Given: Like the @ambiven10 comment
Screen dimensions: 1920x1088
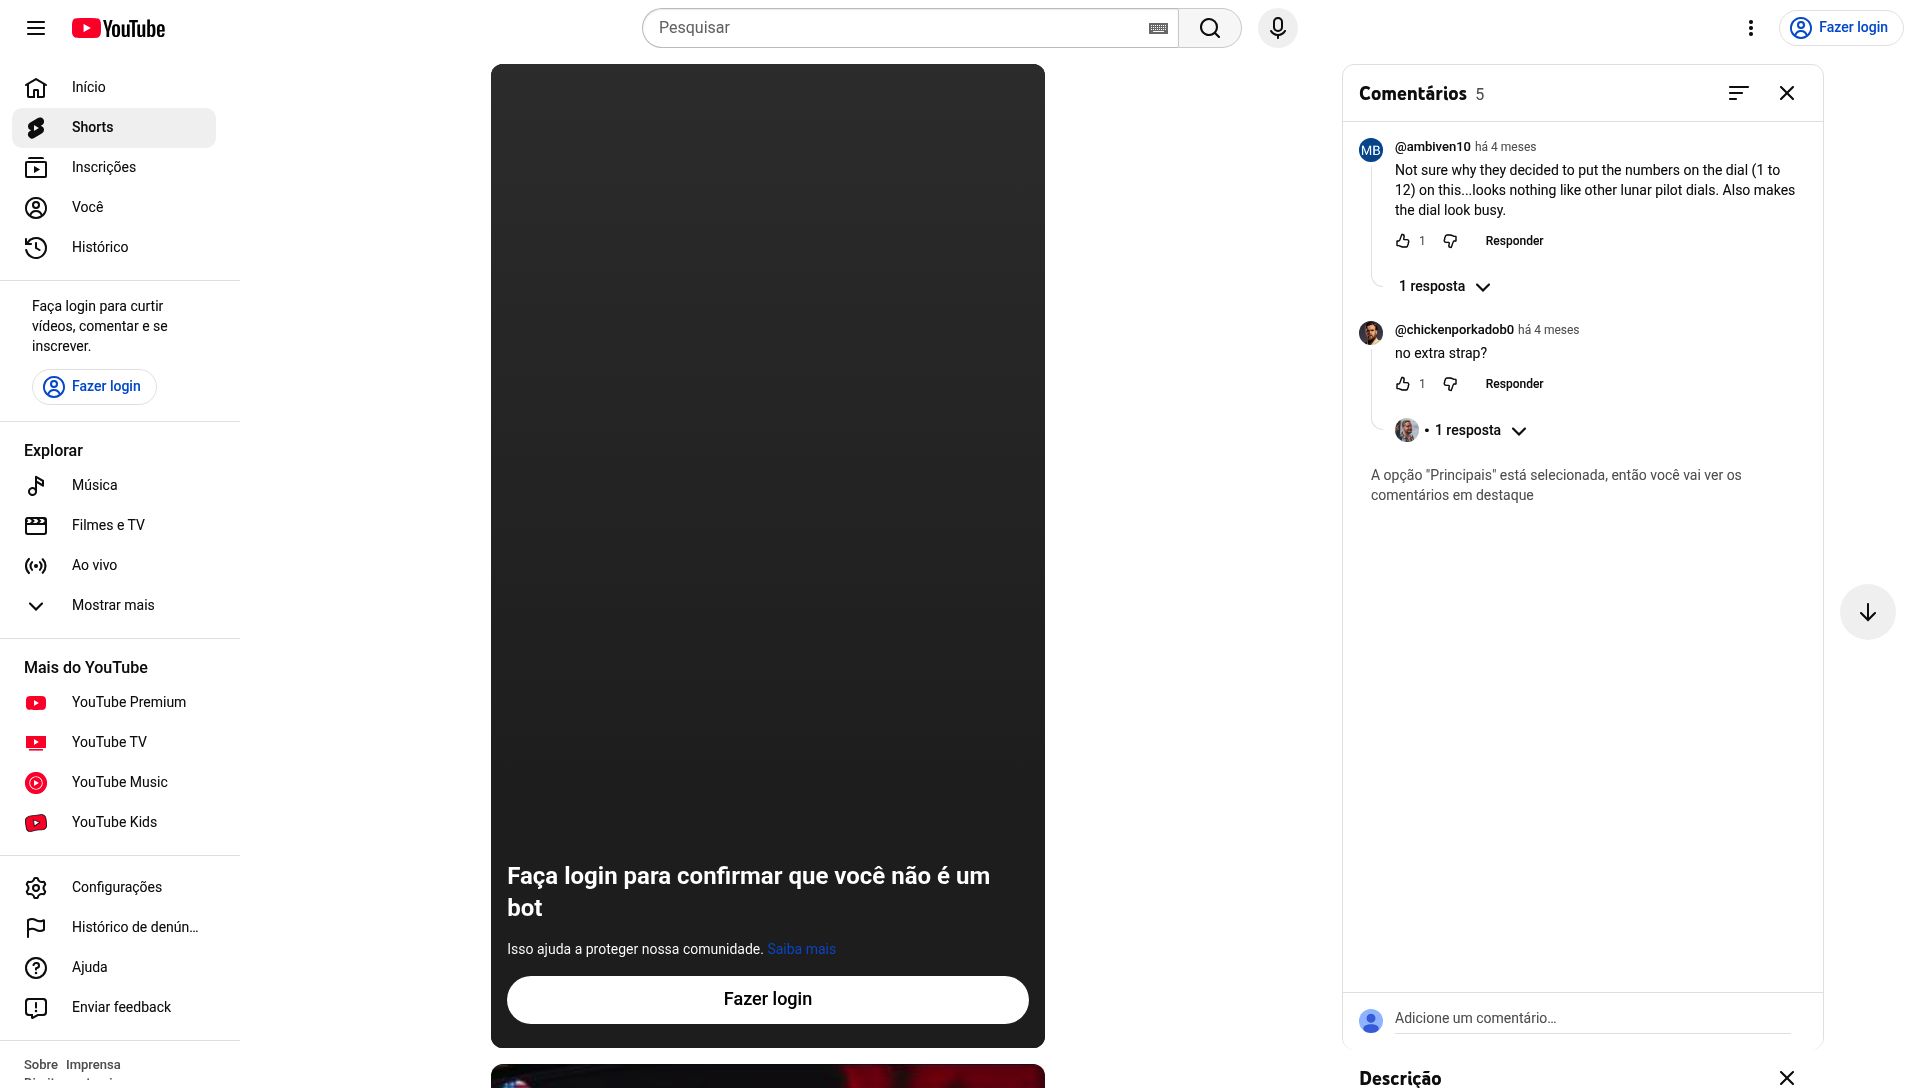Looking at the screenshot, I should coord(1403,241).
